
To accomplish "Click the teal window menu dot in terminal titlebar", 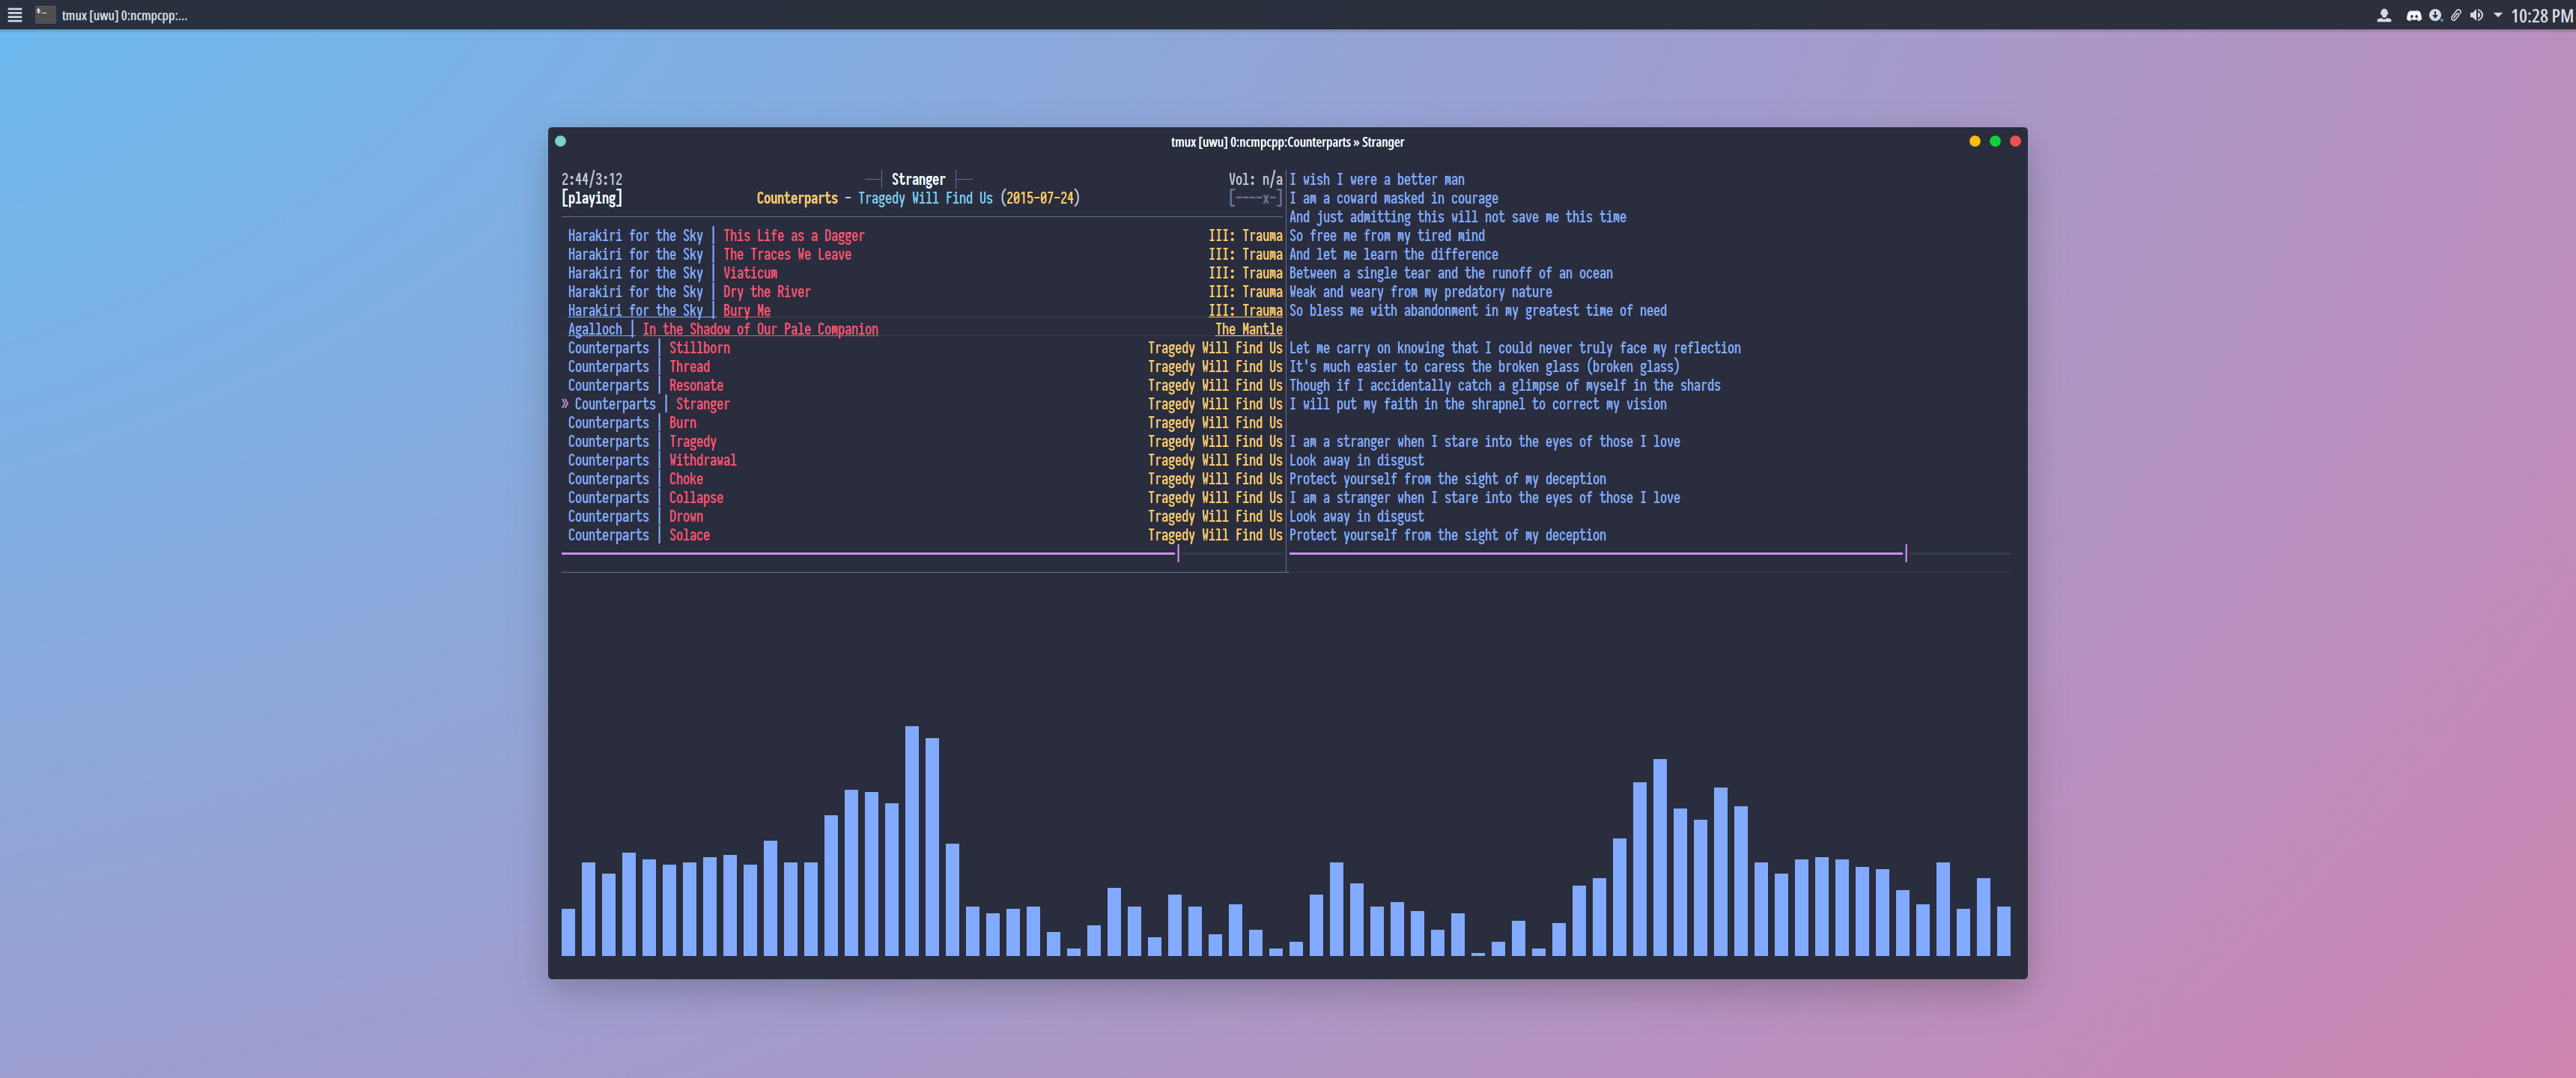I will (560, 141).
